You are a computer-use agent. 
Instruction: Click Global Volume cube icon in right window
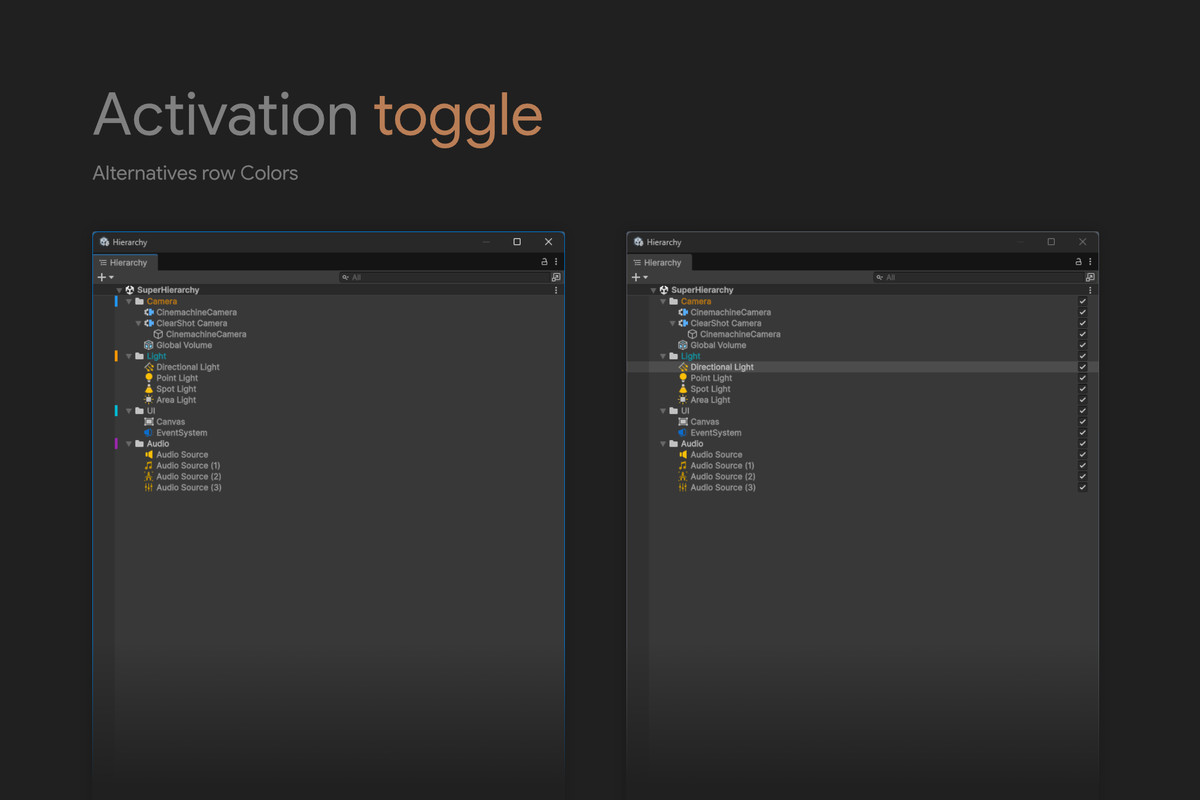pos(683,345)
